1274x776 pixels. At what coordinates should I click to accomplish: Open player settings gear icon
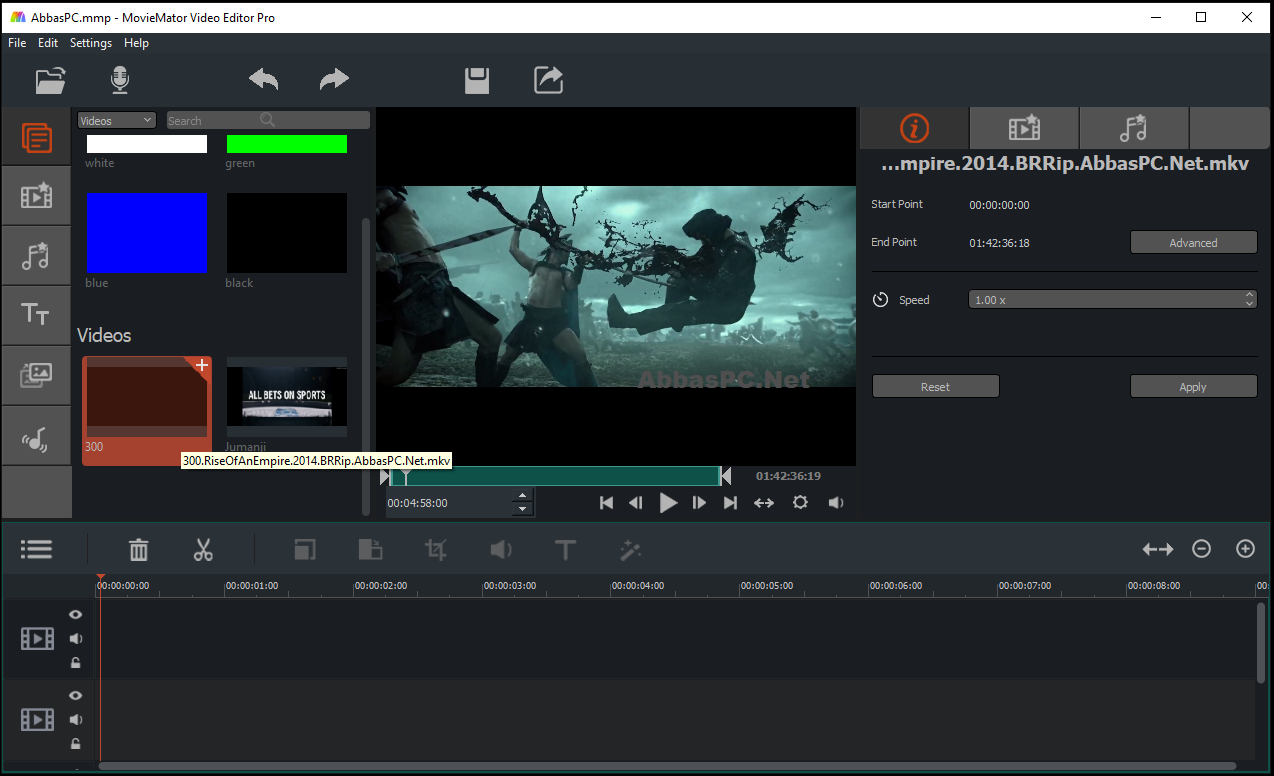[800, 503]
